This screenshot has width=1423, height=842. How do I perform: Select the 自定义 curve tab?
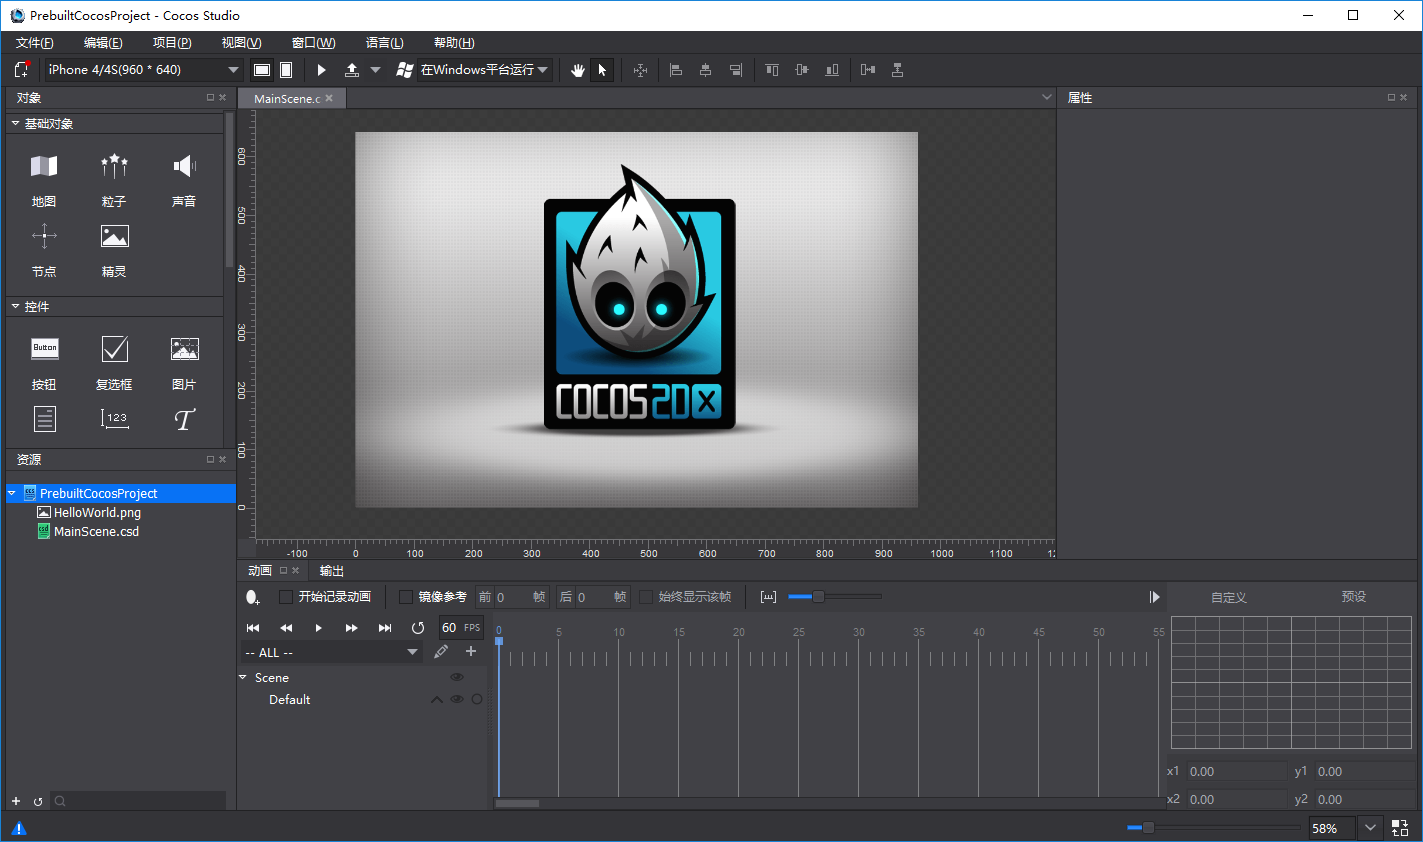pos(1229,597)
